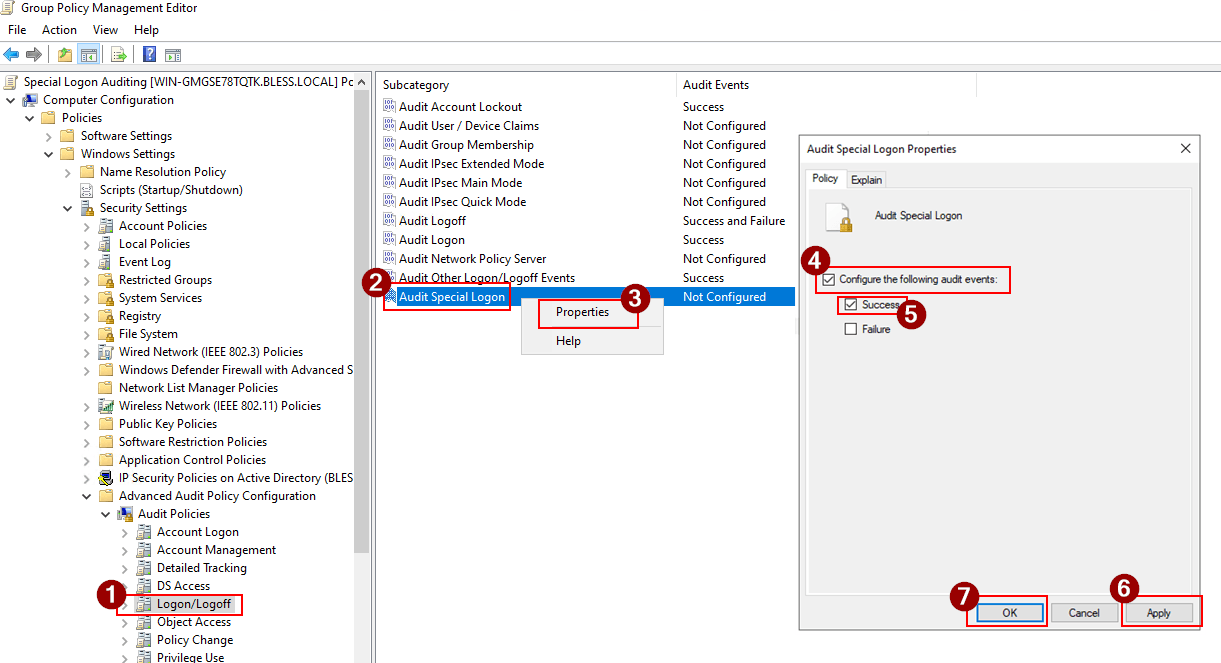This screenshot has height=663, width=1221.
Task: Click the Audit Account Lockout row icon
Action: (x=390, y=107)
